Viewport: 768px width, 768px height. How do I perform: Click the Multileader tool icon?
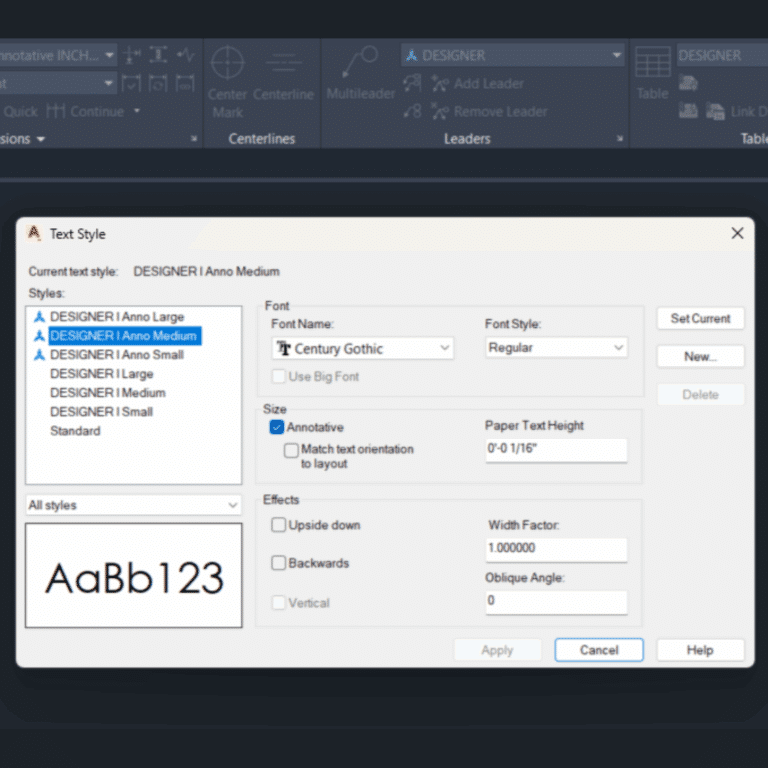point(360,63)
